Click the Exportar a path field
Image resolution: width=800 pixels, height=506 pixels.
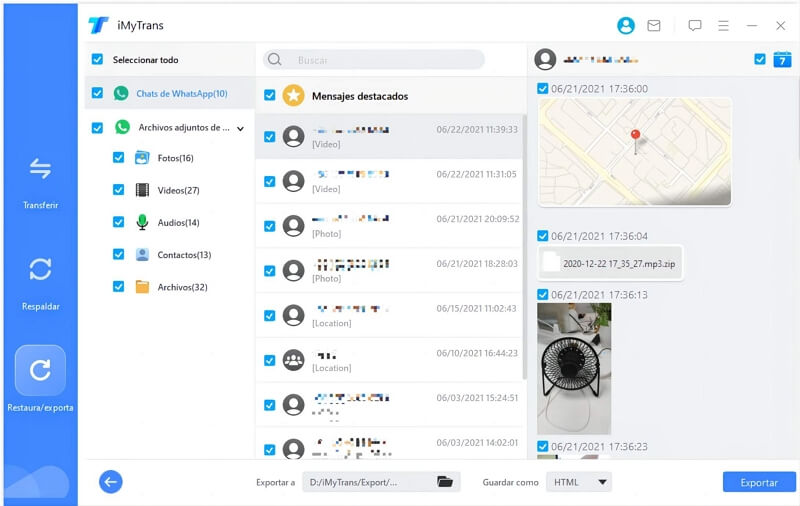coord(381,482)
